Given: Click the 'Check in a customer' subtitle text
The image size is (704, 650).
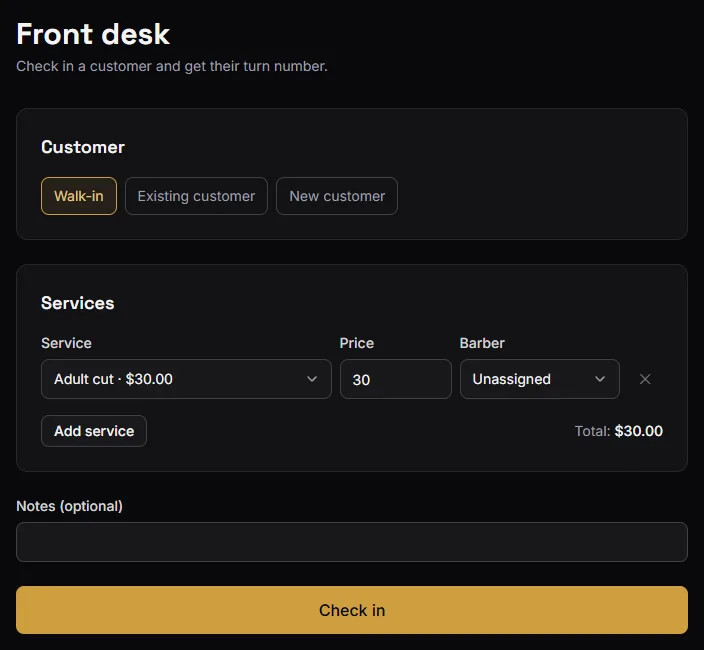Looking at the screenshot, I should (x=172, y=66).
